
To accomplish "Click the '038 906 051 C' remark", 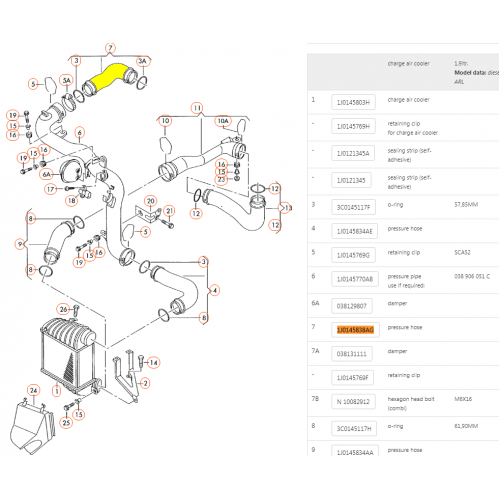I will pyautogui.click(x=472, y=276).
